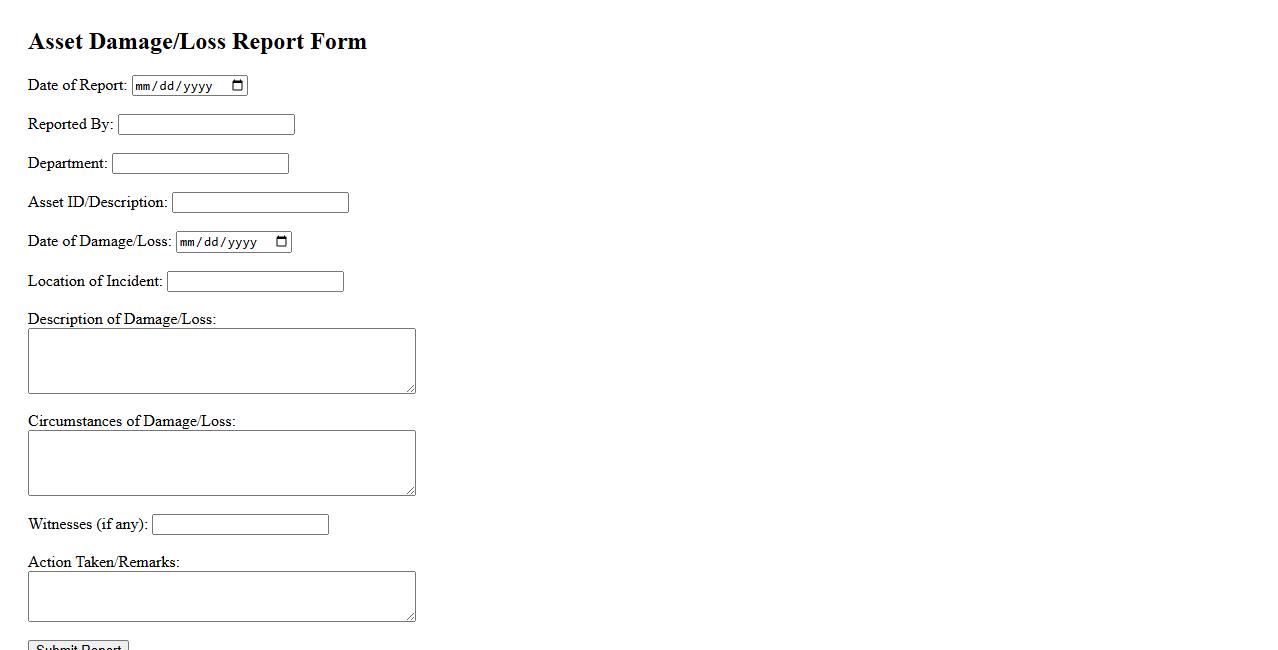The width and height of the screenshot is (1278, 650).
Task: Click resize handle of Circumstances of Damage/Loss box
Action: [410, 490]
